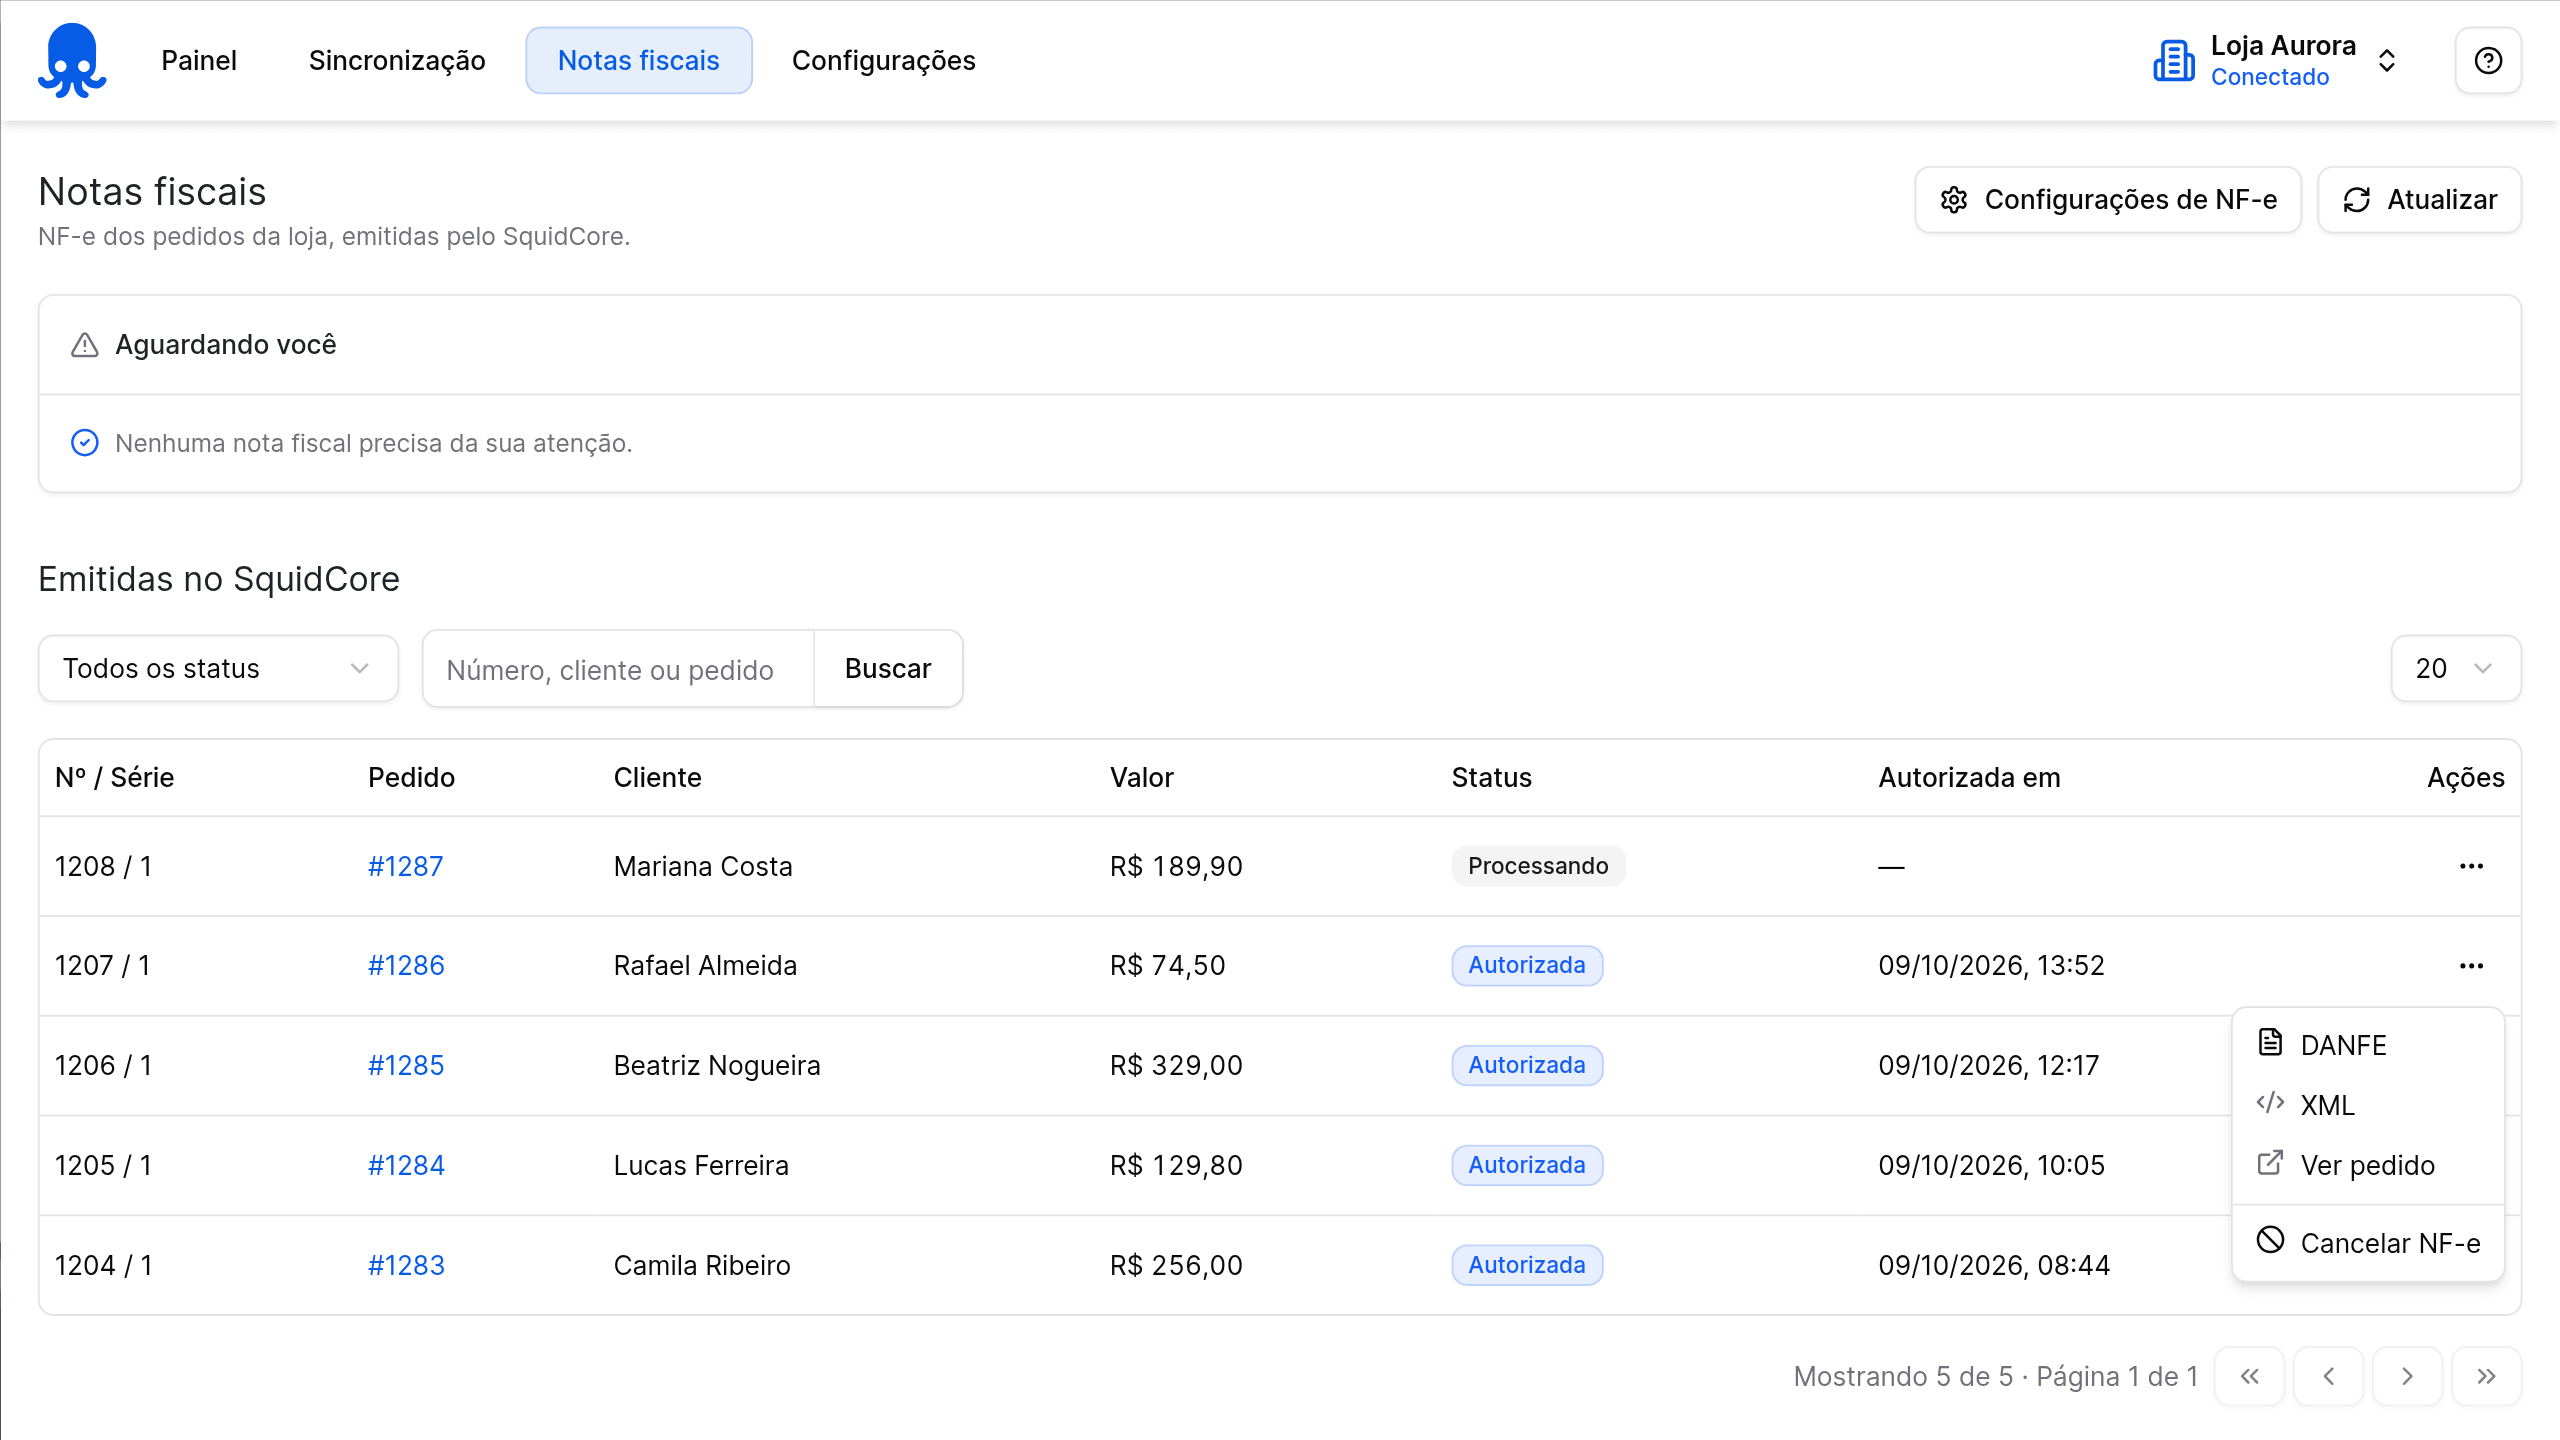Go to last page double-chevron button

point(2487,1377)
